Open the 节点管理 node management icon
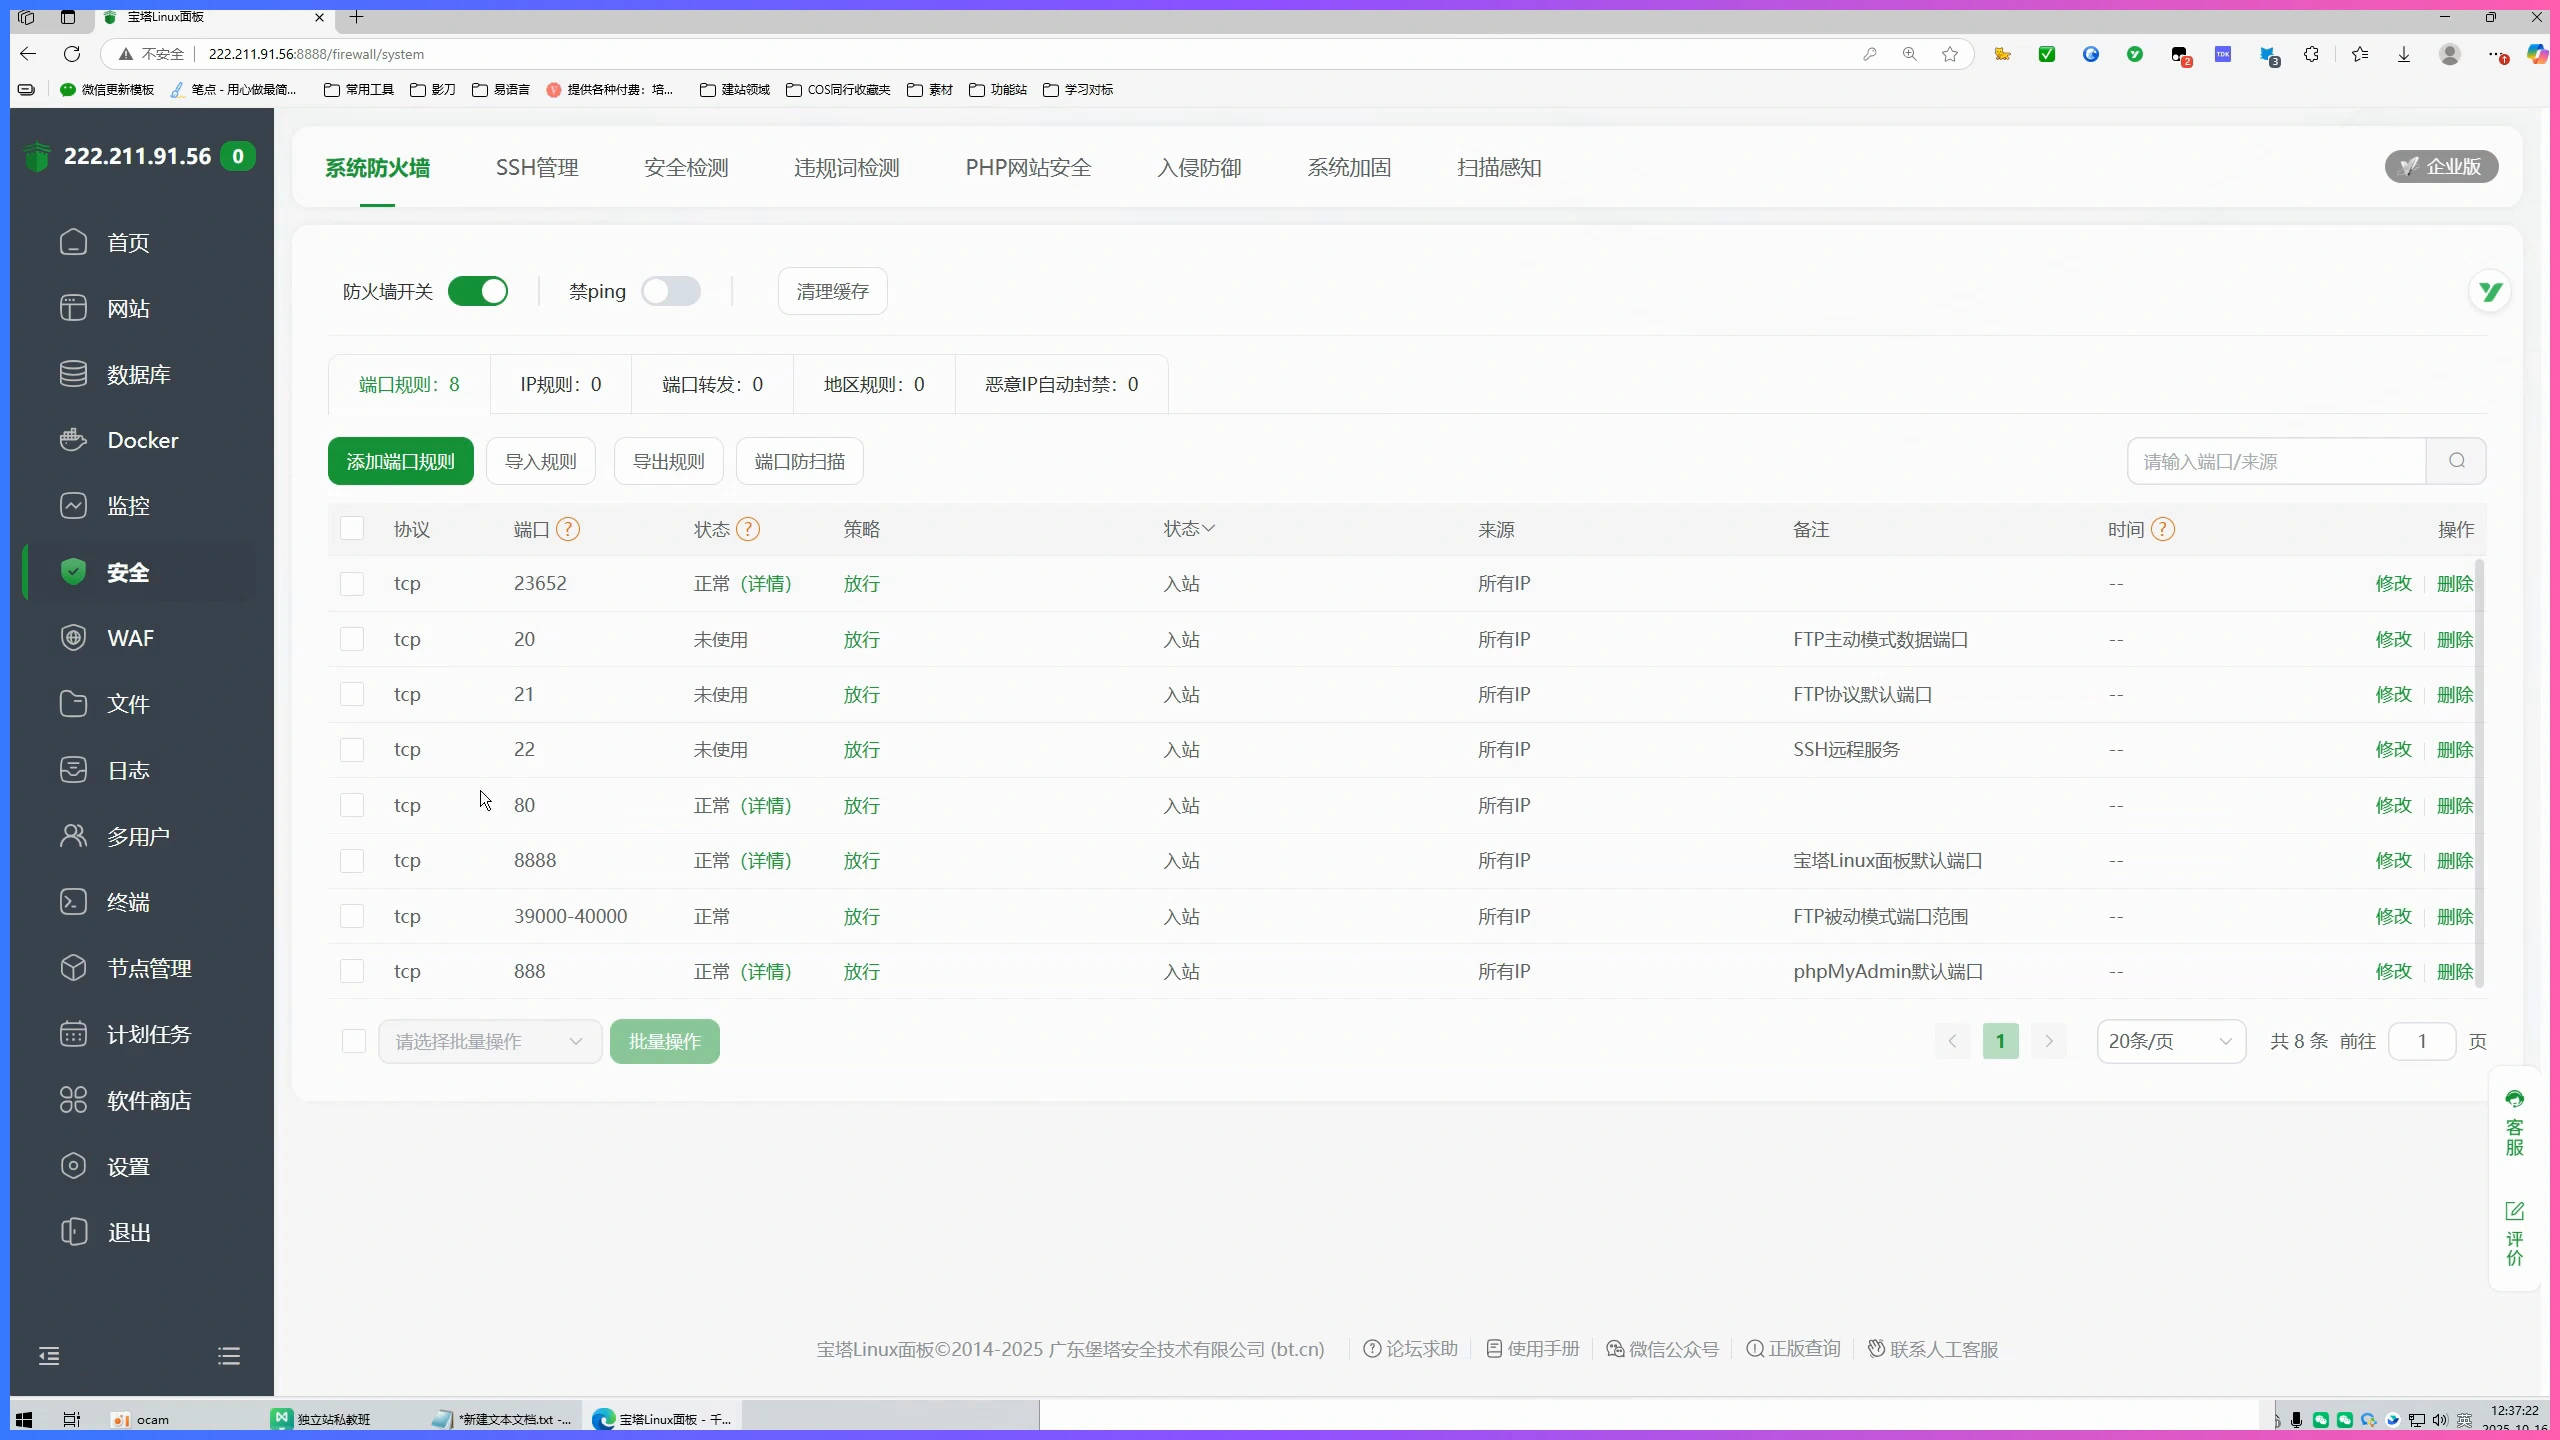2560x1440 pixels. 73,968
